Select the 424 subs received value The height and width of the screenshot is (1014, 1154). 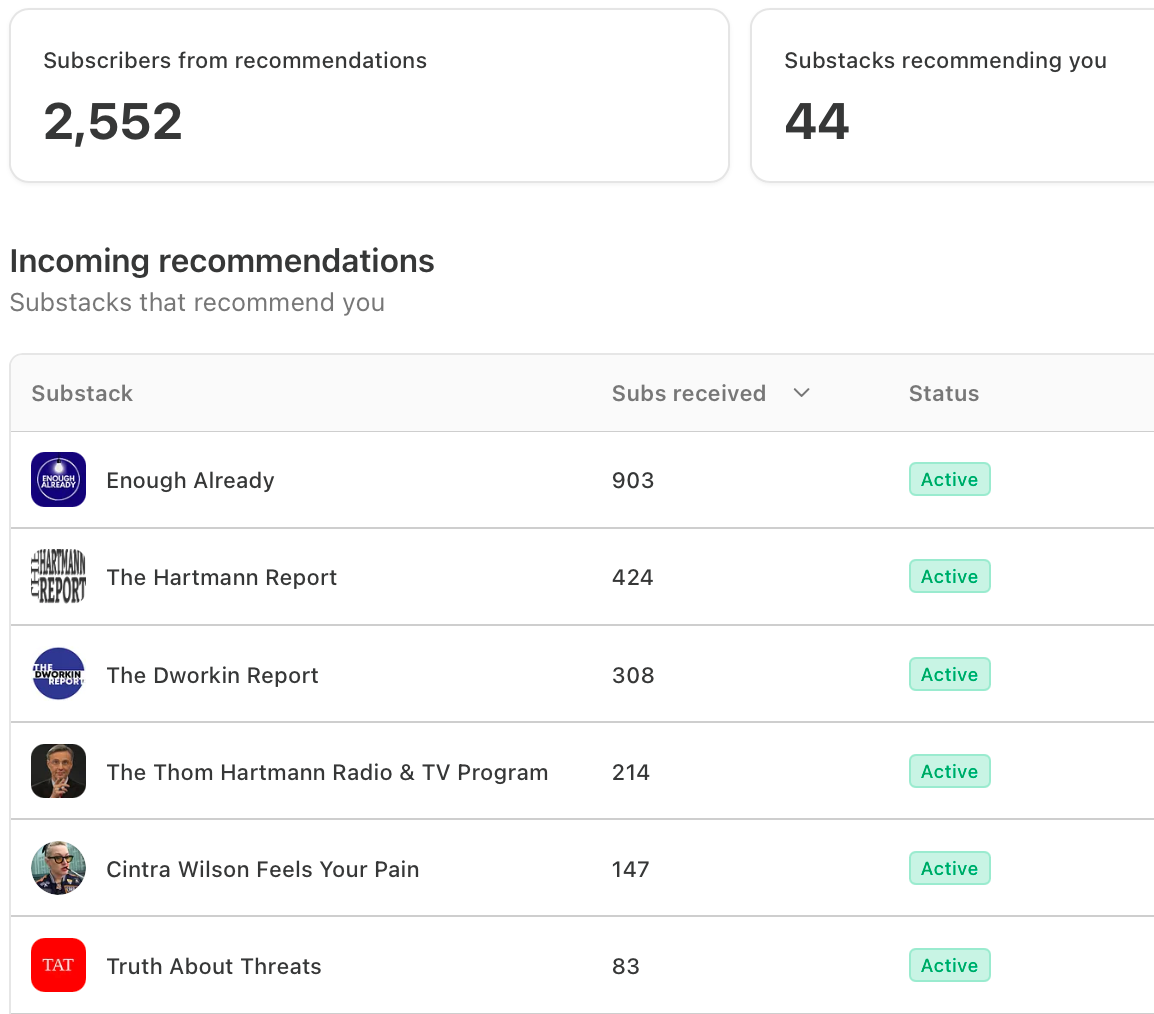tap(632, 577)
